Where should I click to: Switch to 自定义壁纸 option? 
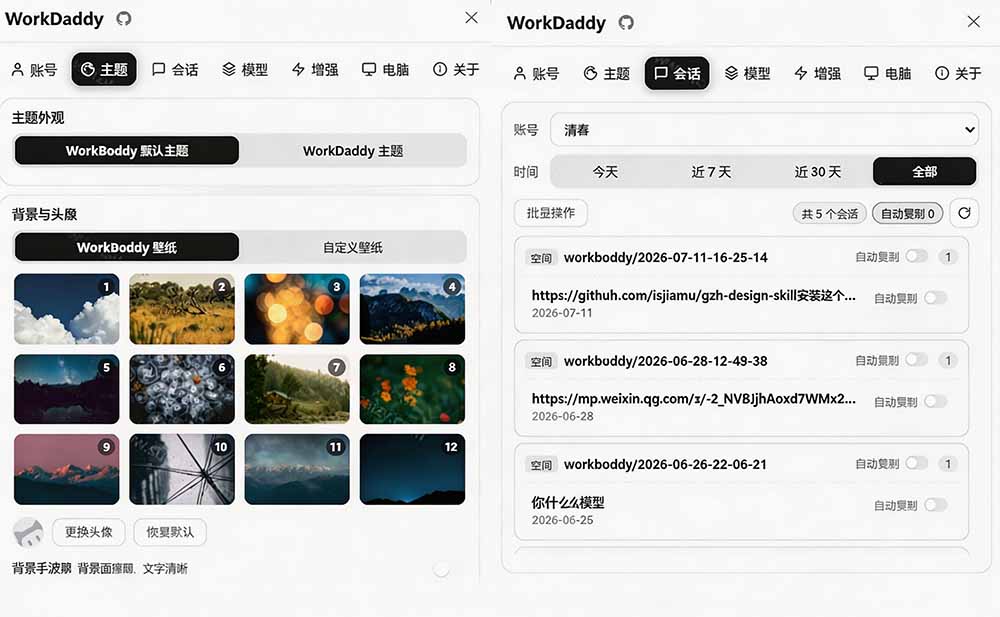coord(353,247)
